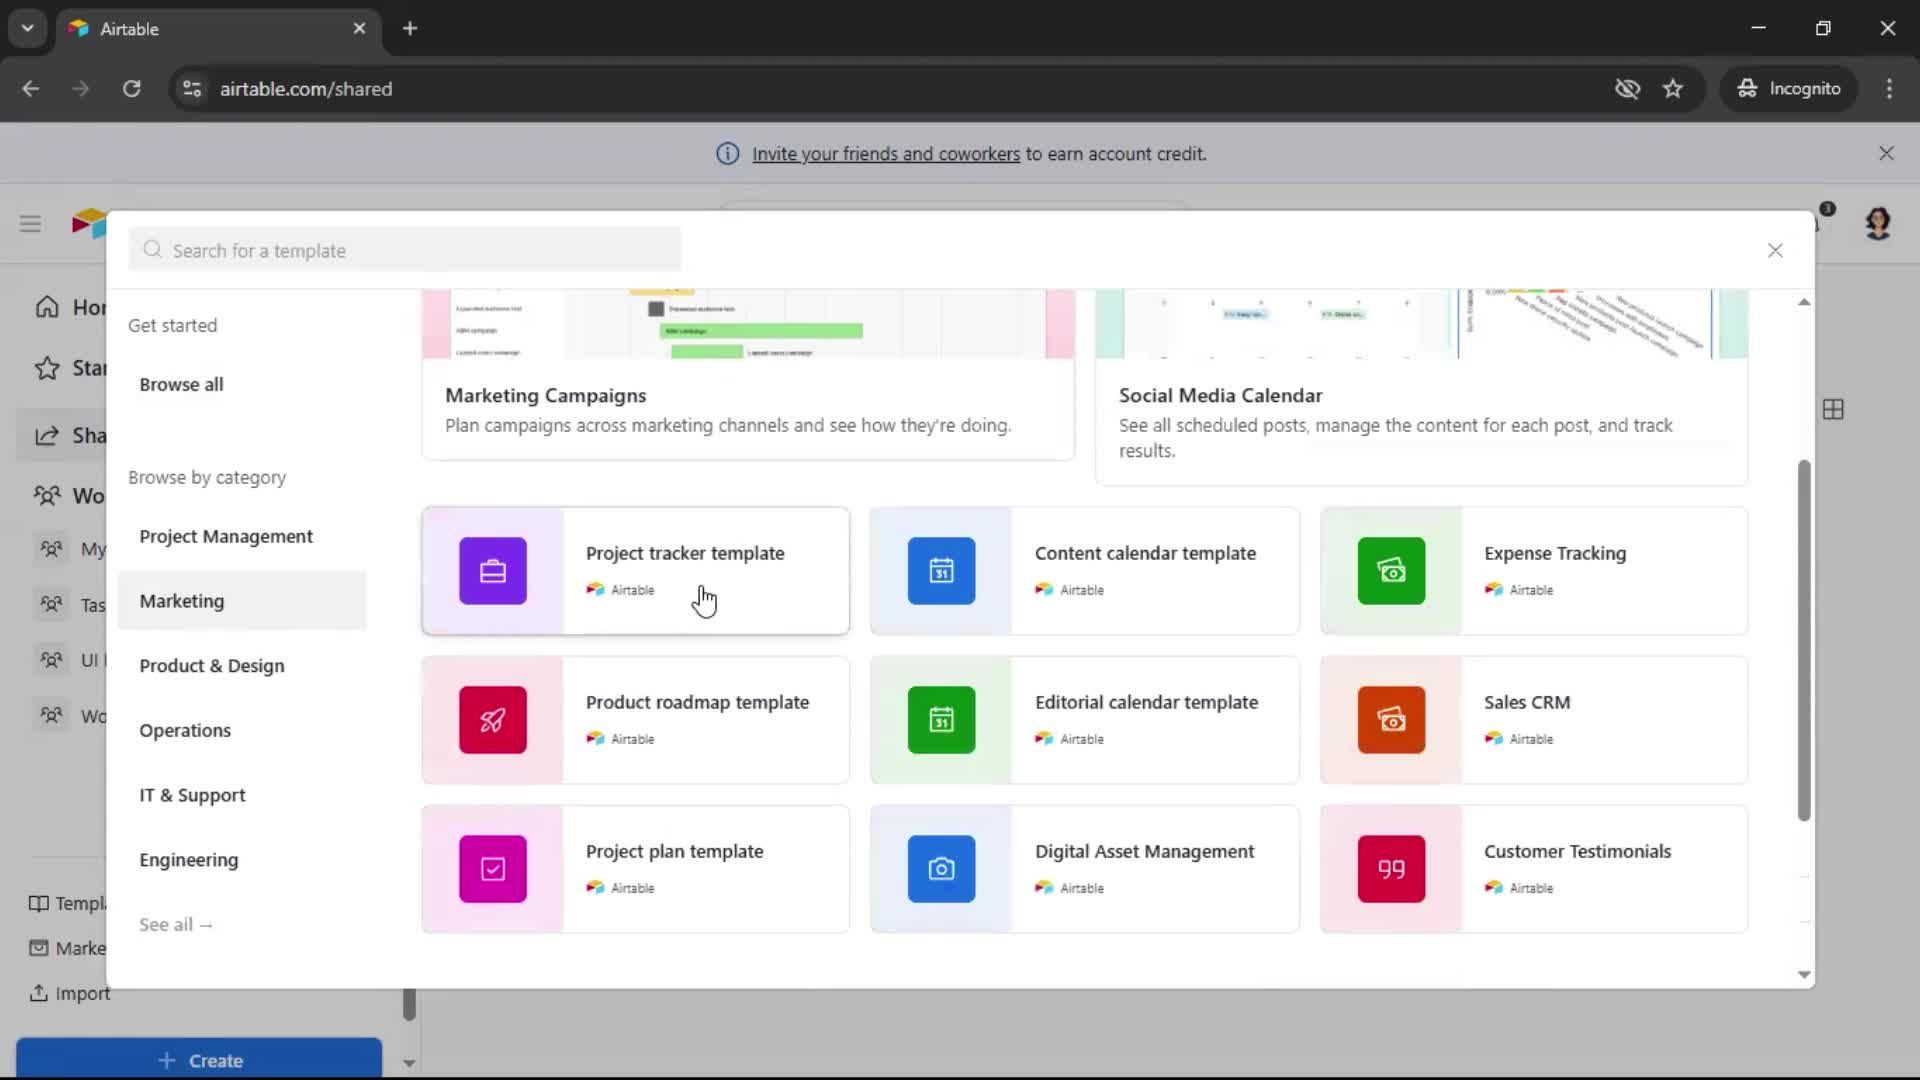Screen dimensions: 1920x1080
Task: Click the info icon in the banner
Action: (728, 154)
